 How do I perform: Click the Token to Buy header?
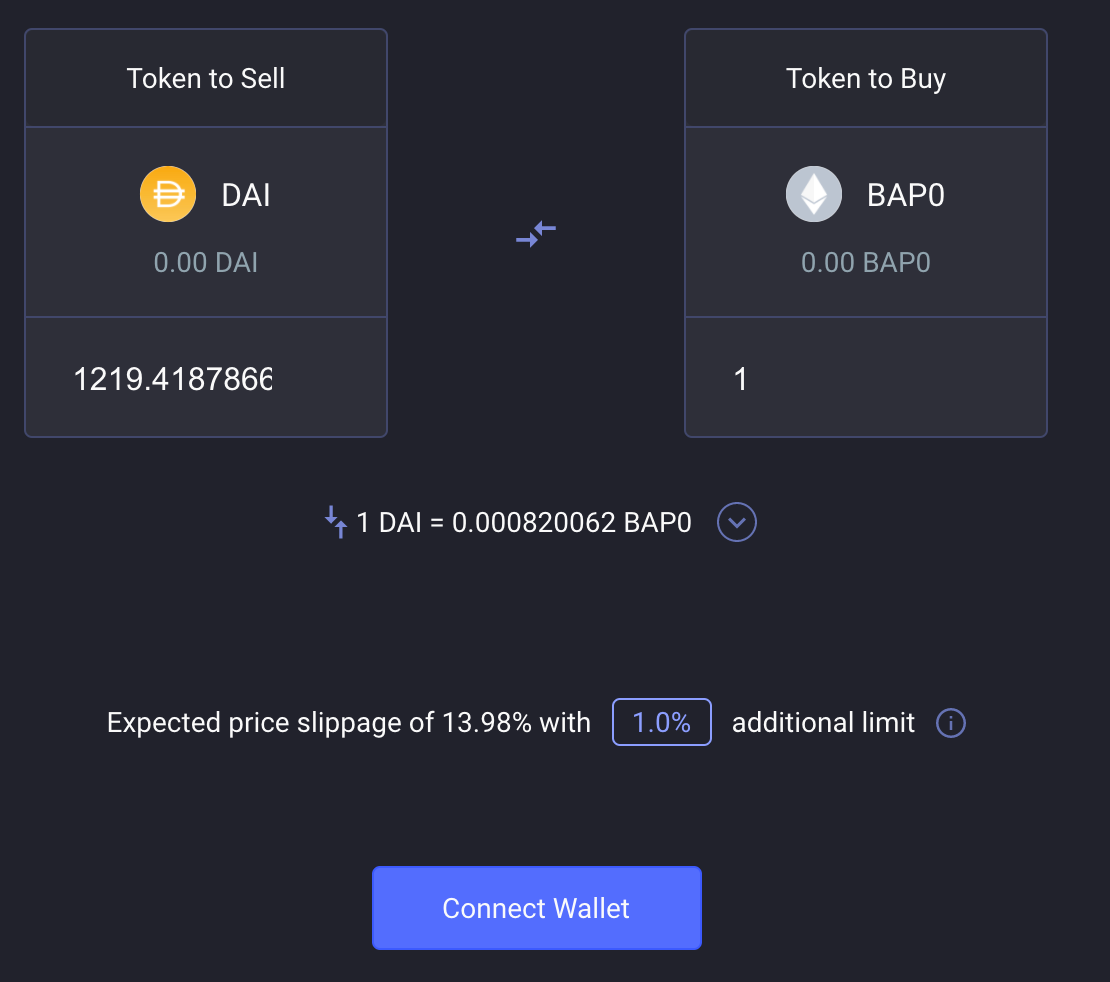[866, 79]
